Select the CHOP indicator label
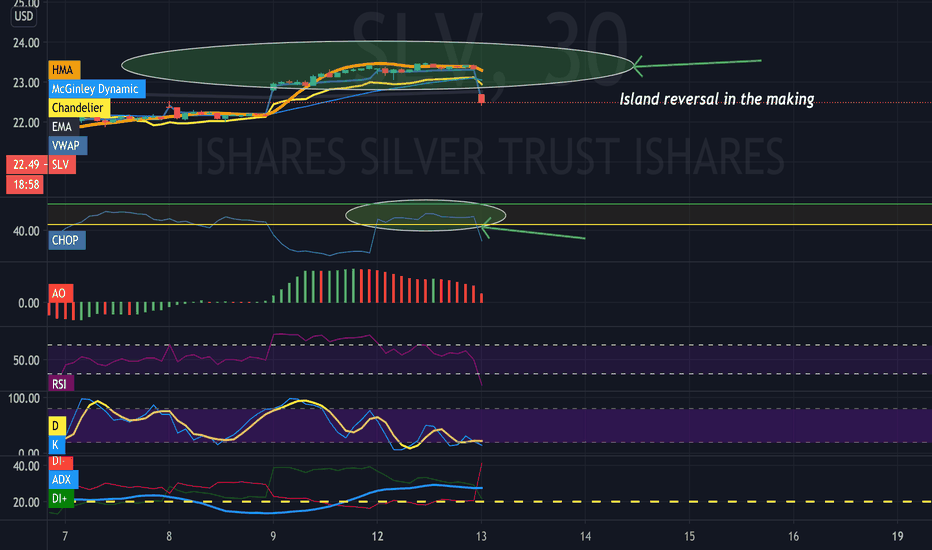 67,240
